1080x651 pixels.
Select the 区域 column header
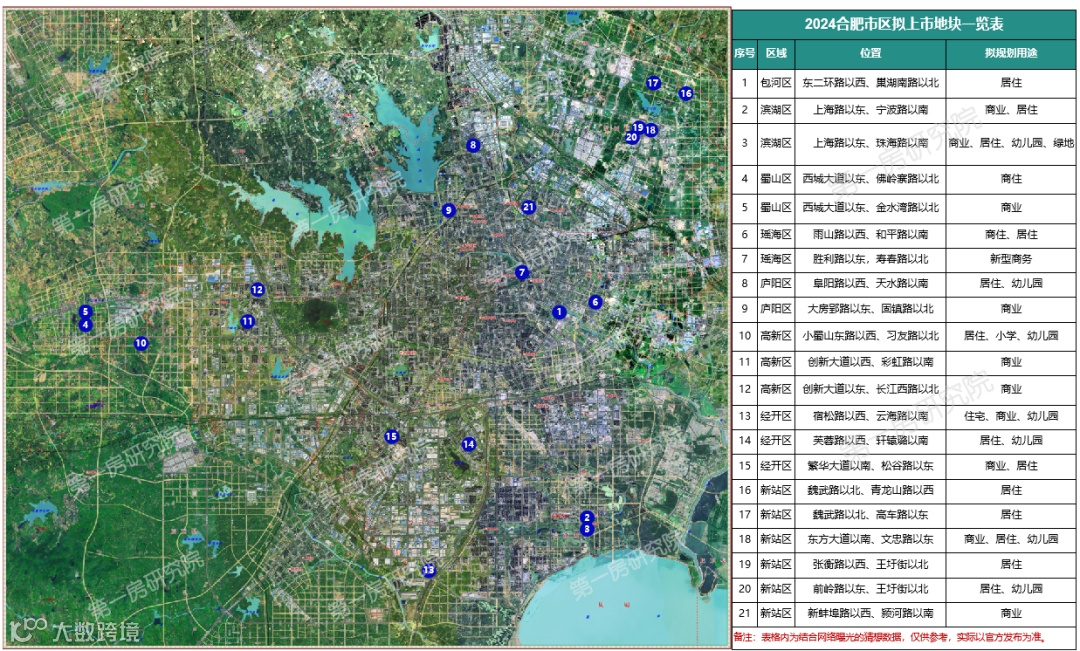click(776, 53)
